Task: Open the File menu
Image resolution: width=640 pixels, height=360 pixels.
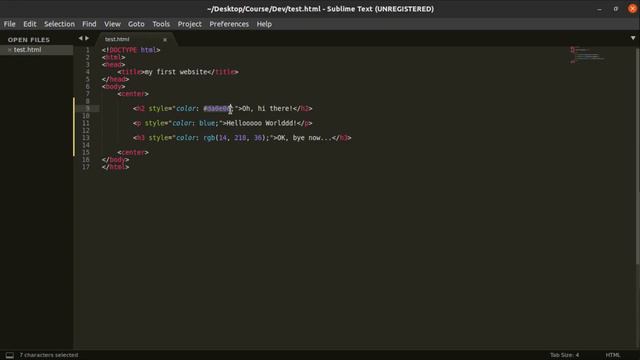Action: (x=9, y=24)
